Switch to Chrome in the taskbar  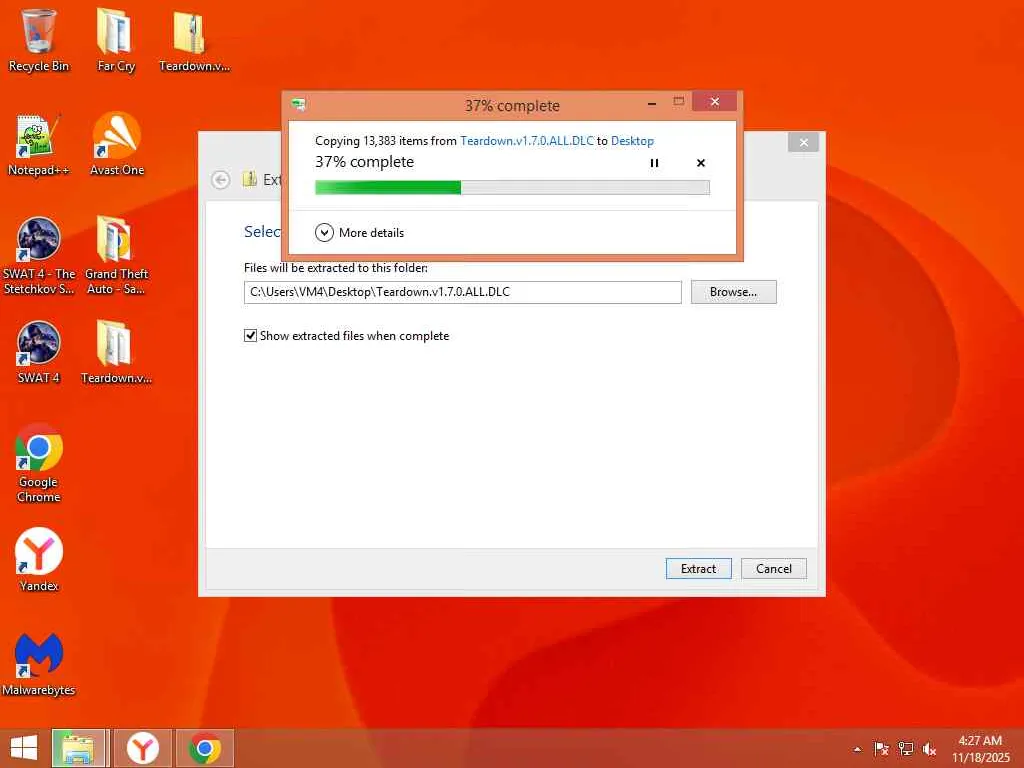[x=205, y=748]
